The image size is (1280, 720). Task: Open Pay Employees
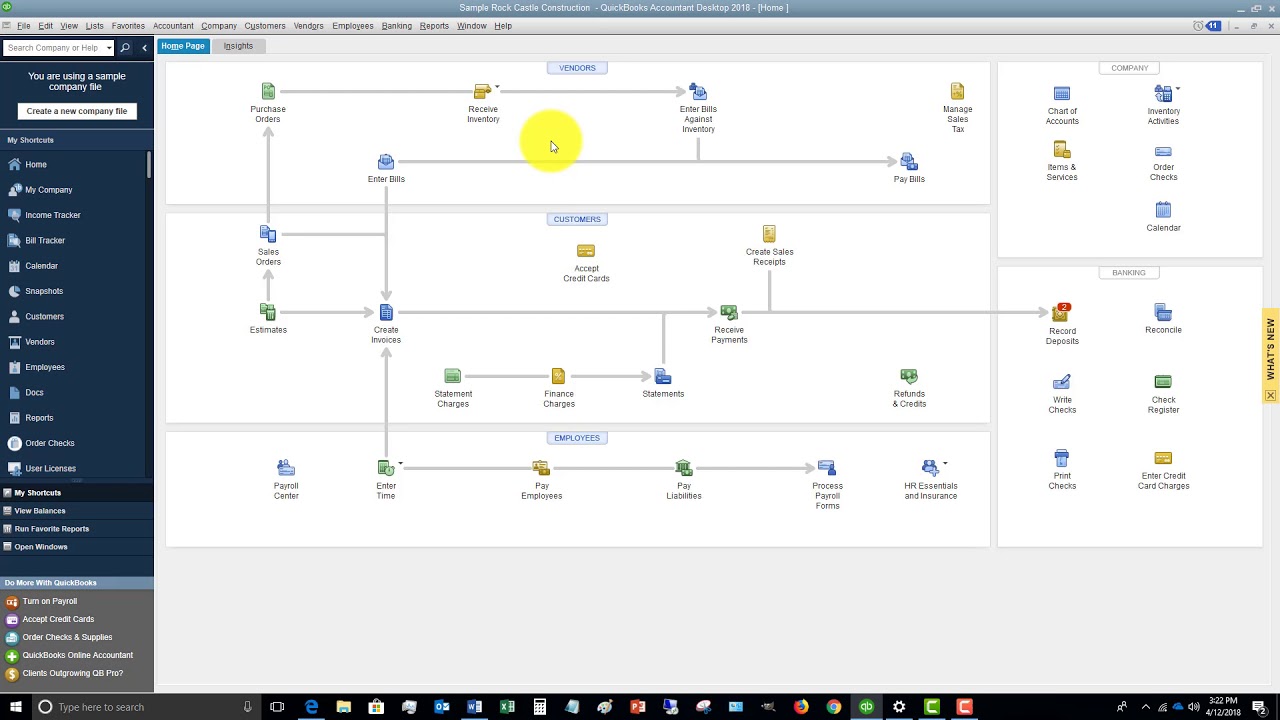click(x=541, y=468)
